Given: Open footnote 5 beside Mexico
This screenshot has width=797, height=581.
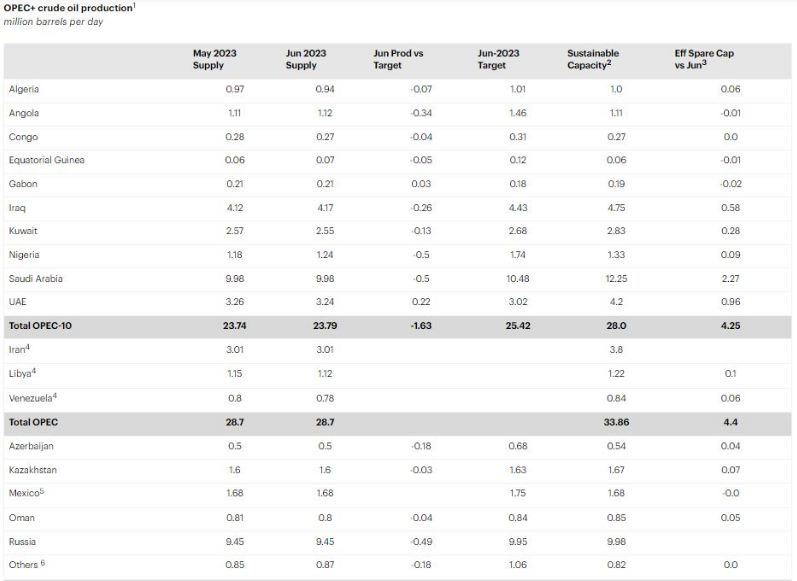Looking at the screenshot, I should pos(44,491).
